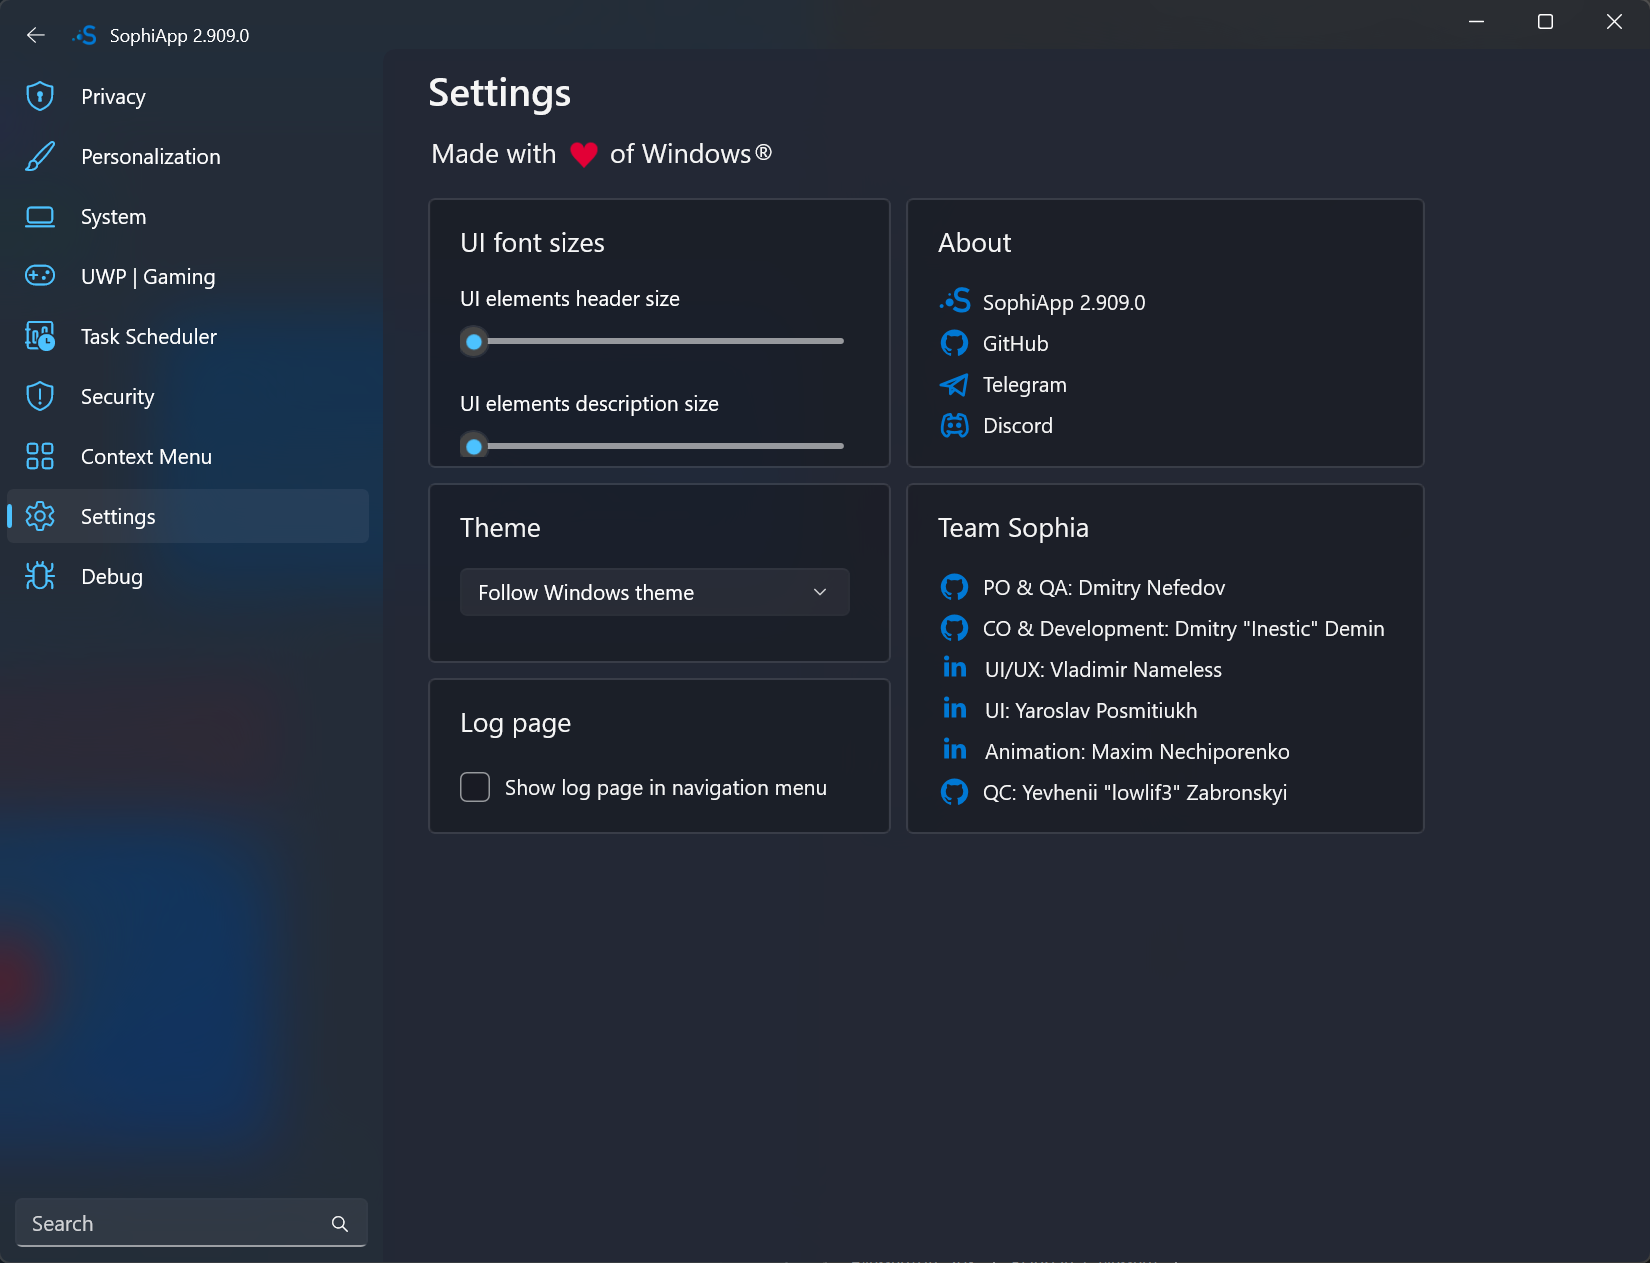Switch to UWP | Gaming page

188,276
